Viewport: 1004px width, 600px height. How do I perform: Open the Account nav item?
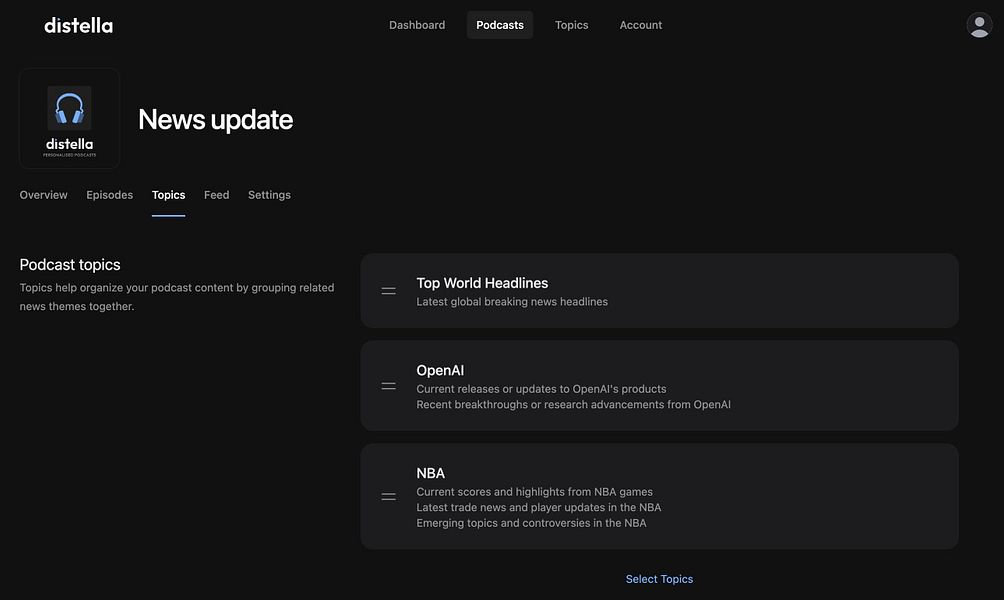(640, 25)
